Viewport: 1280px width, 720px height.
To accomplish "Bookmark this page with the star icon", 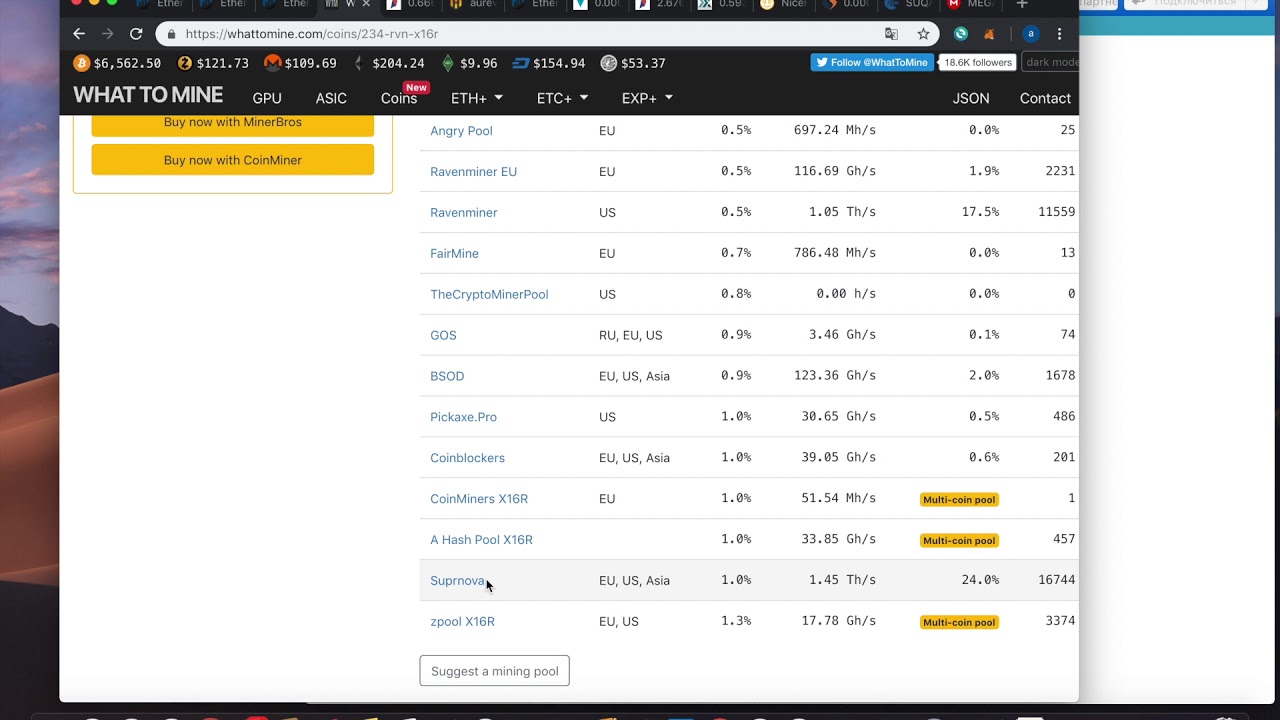I will [x=923, y=34].
